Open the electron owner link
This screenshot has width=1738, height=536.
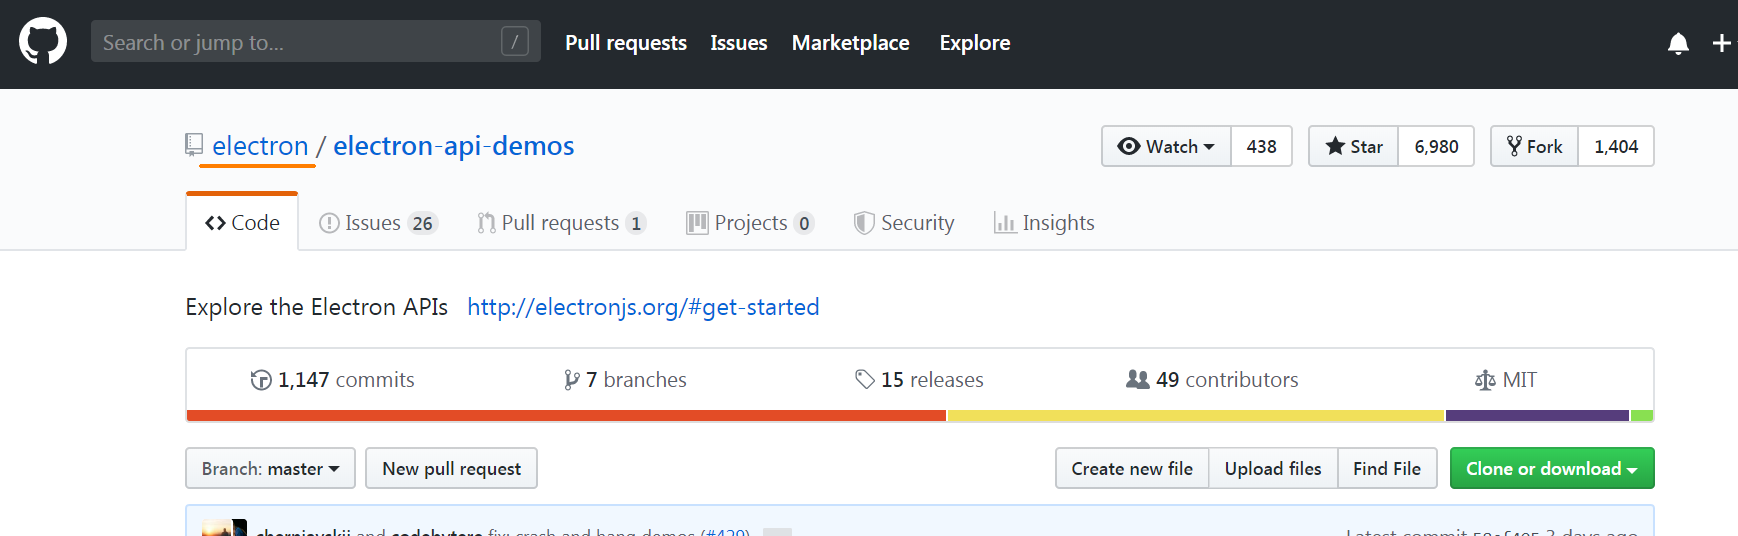coord(260,146)
